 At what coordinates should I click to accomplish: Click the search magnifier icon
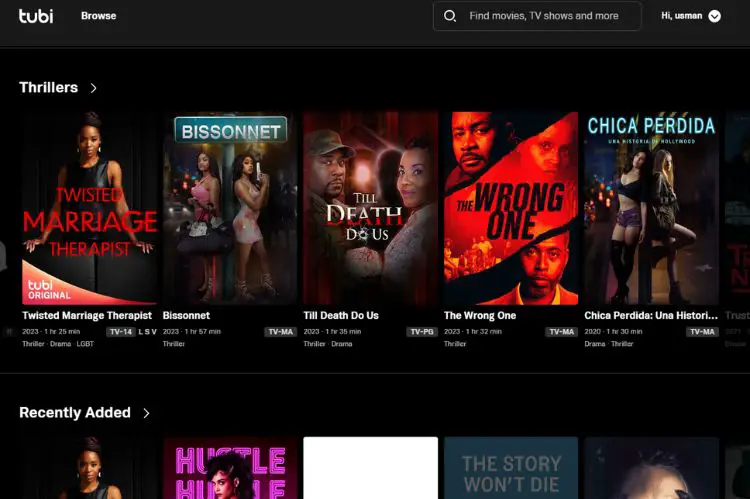450,16
